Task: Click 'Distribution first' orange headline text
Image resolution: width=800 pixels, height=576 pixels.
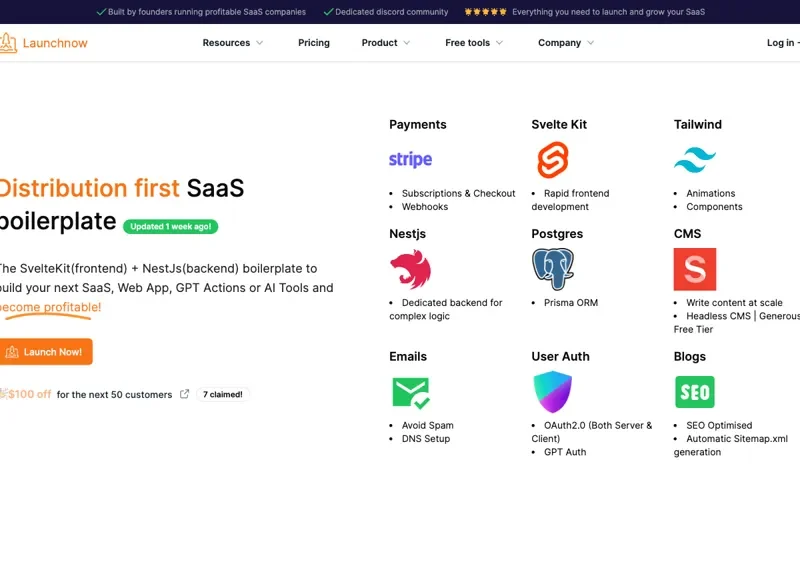Action: click(x=89, y=188)
